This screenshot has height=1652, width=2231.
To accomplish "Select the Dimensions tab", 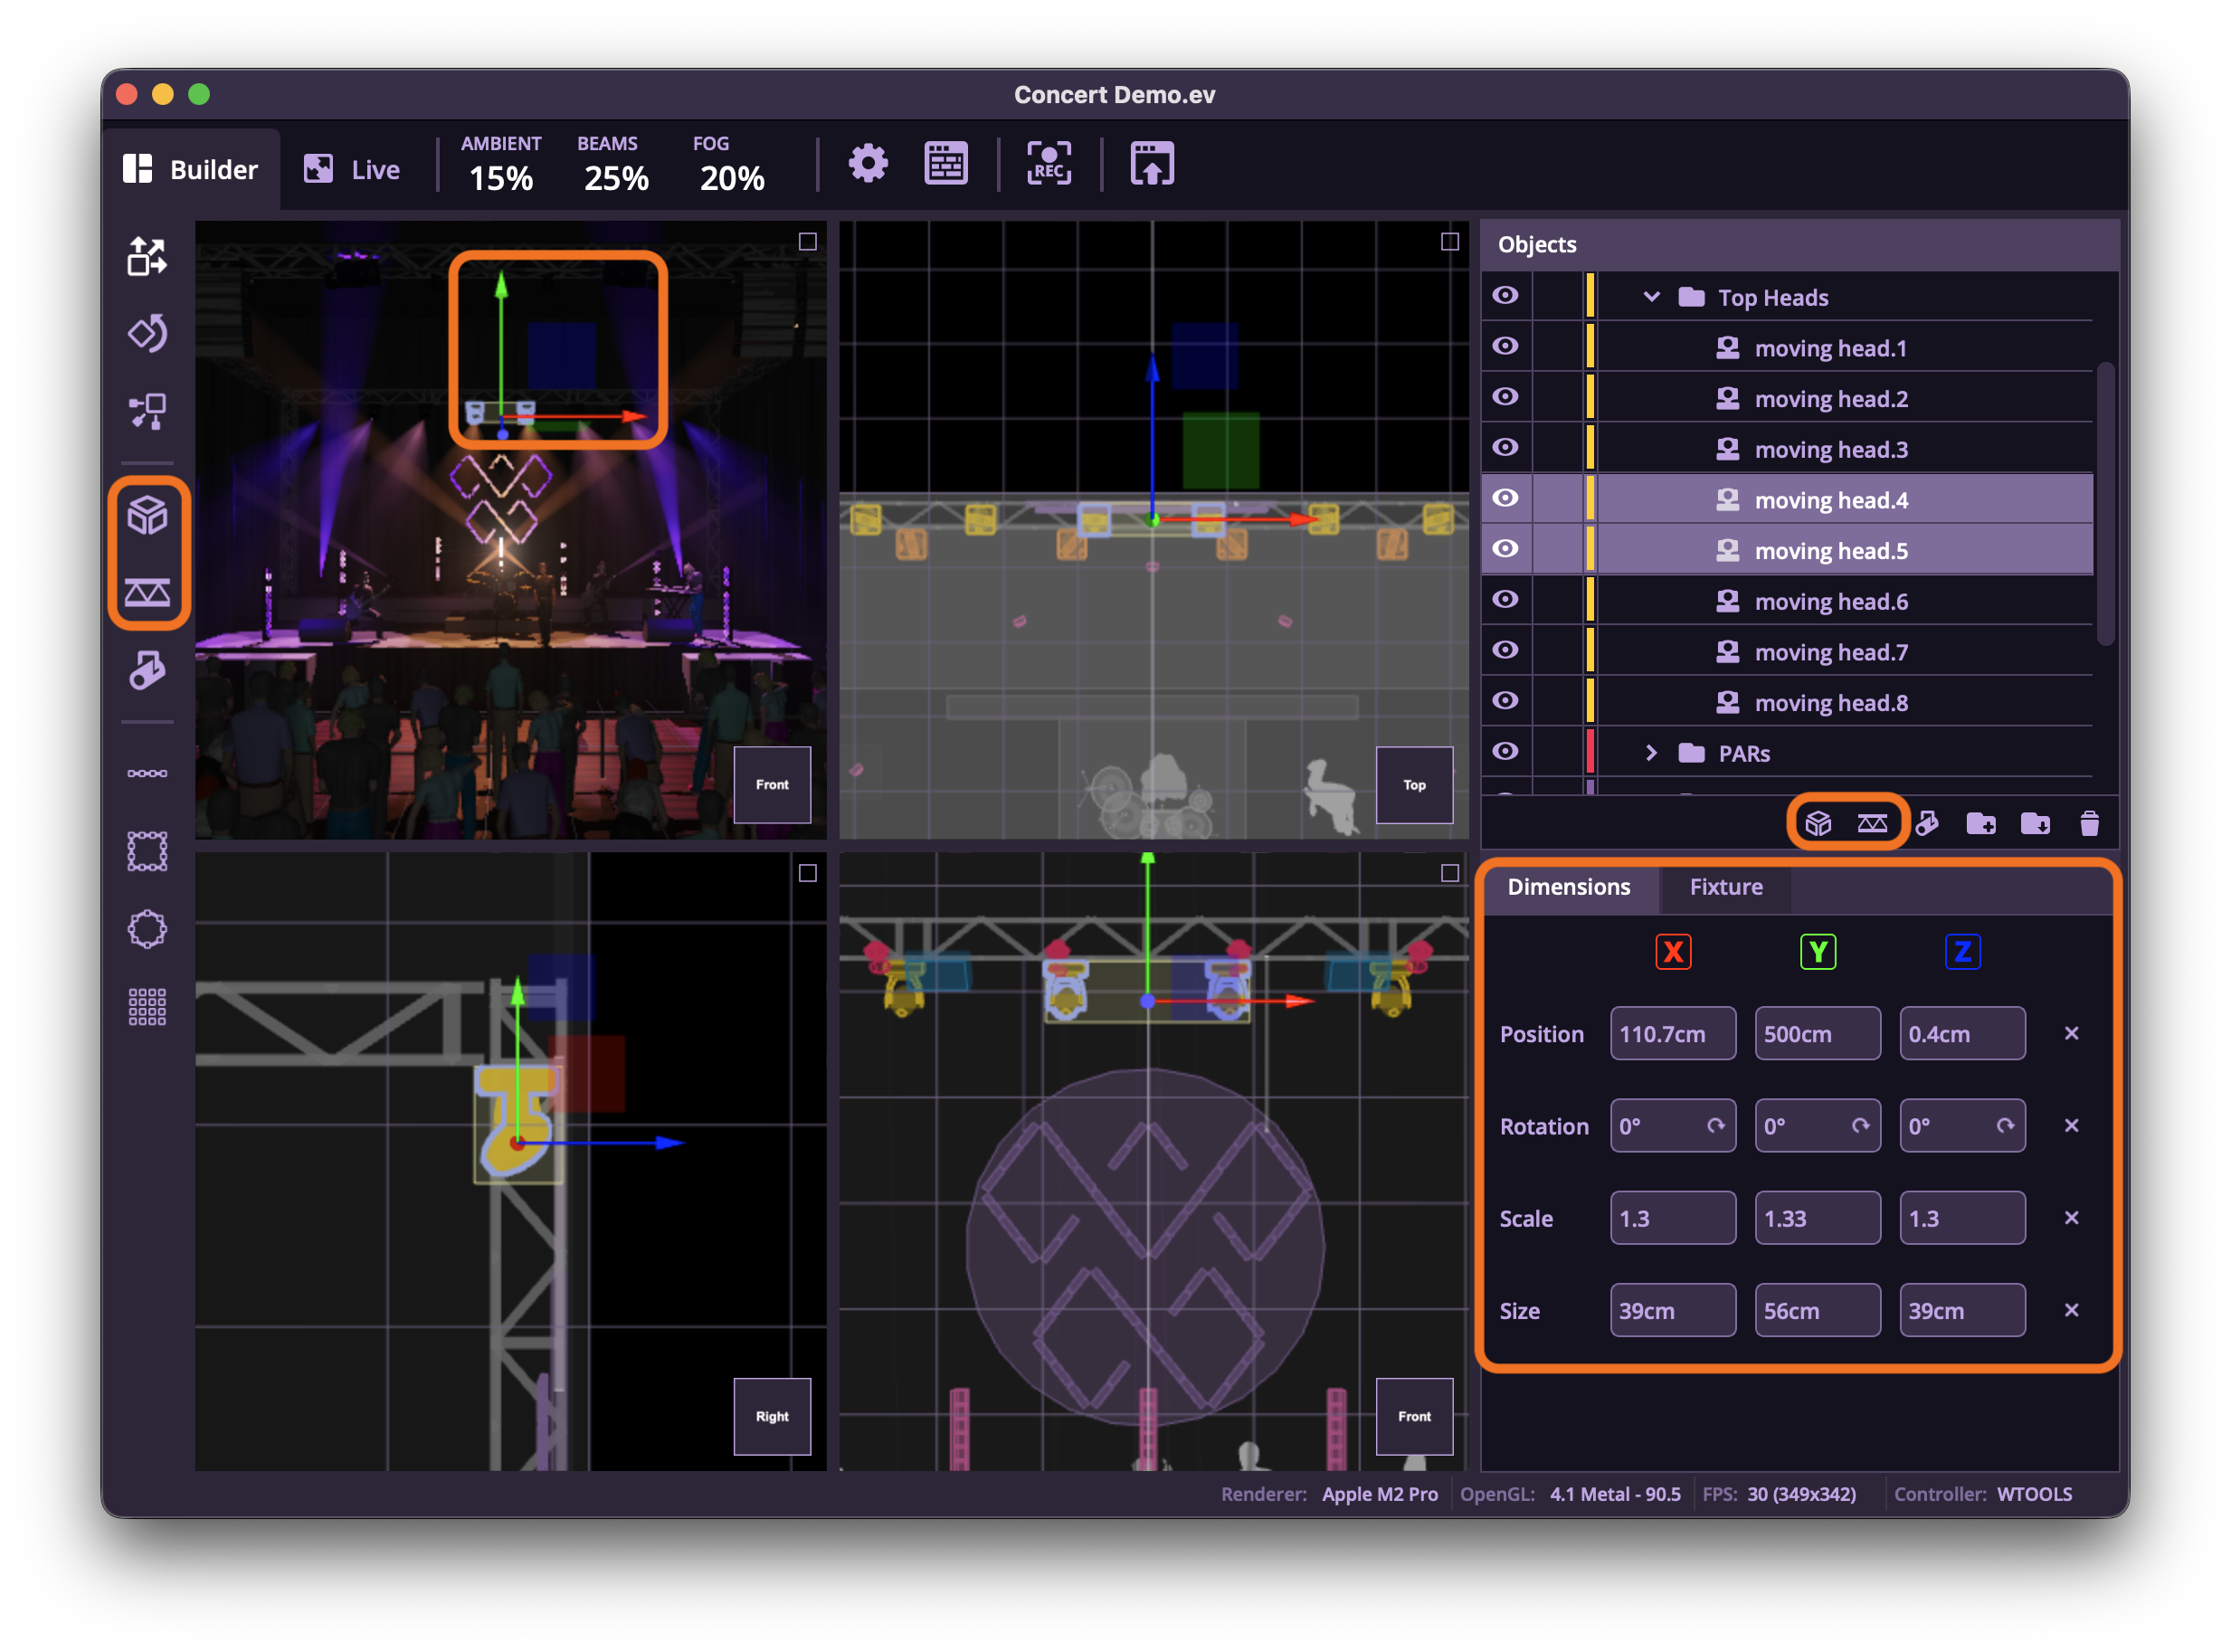I will 1569,887.
